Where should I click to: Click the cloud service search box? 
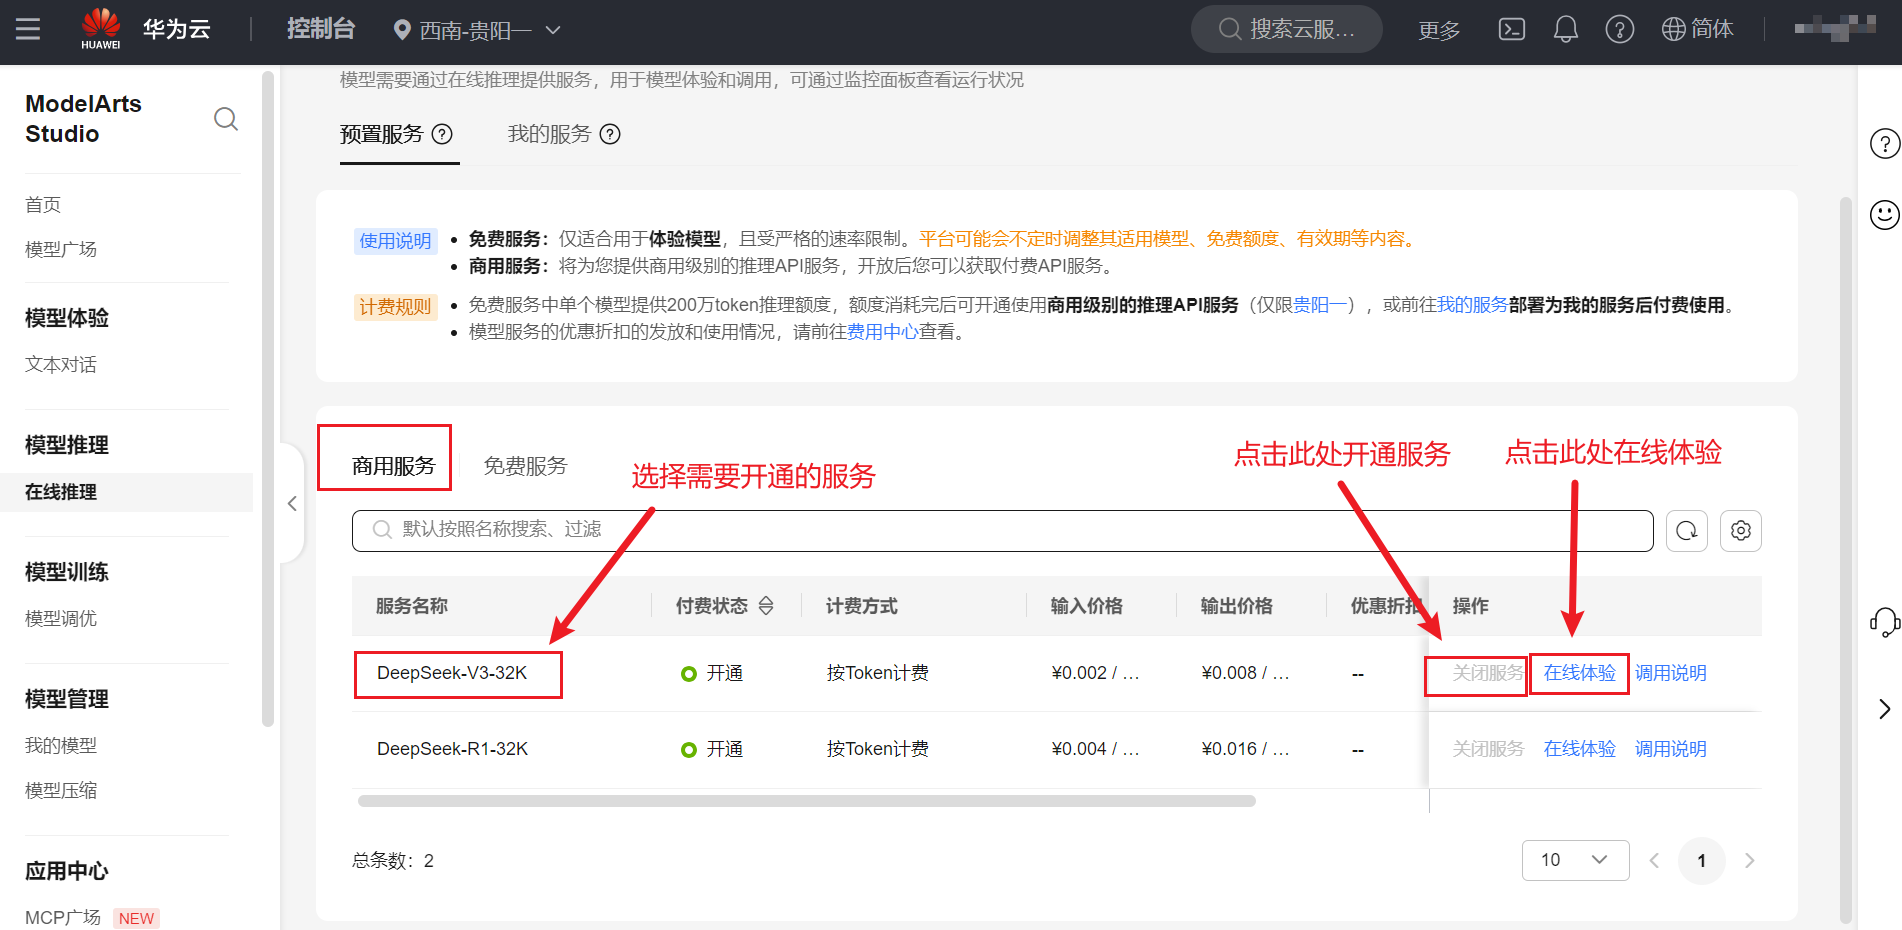click(x=1287, y=29)
